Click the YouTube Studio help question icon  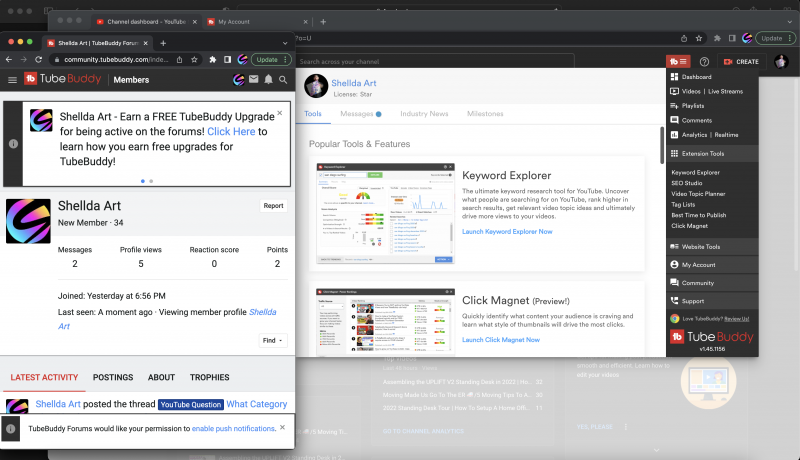click(704, 62)
